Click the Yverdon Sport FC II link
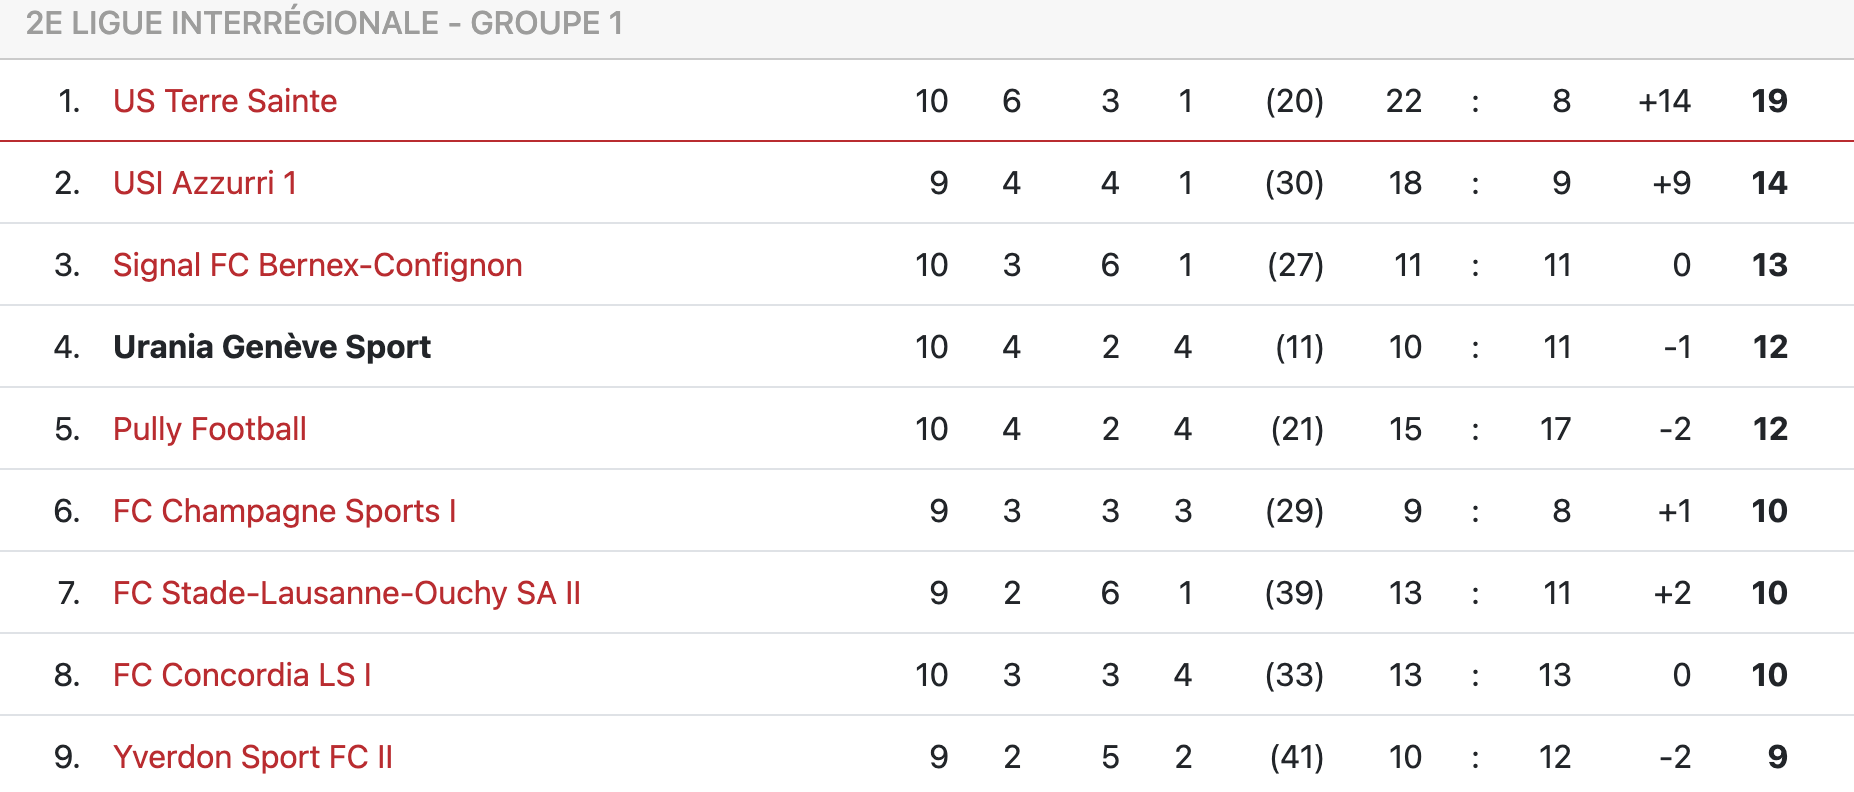This screenshot has width=1854, height=792. point(252,757)
